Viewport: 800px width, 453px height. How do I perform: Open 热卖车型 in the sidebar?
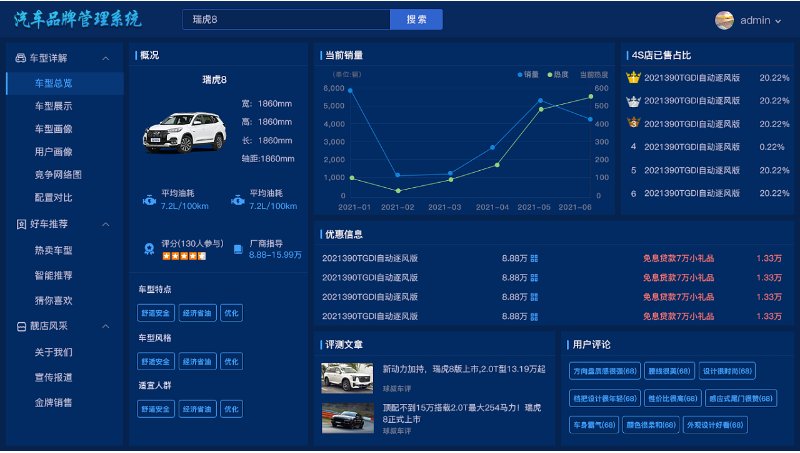tap(54, 250)
